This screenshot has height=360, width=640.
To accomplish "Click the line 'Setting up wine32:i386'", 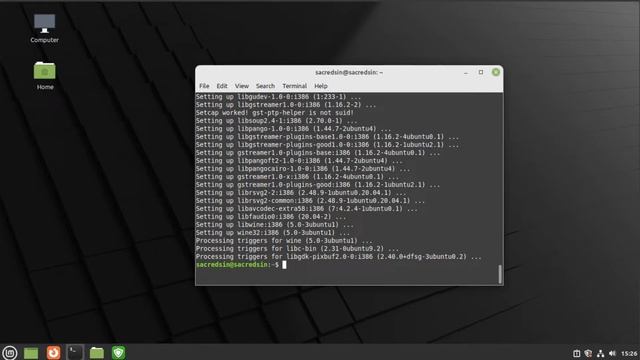I will 272,233.
